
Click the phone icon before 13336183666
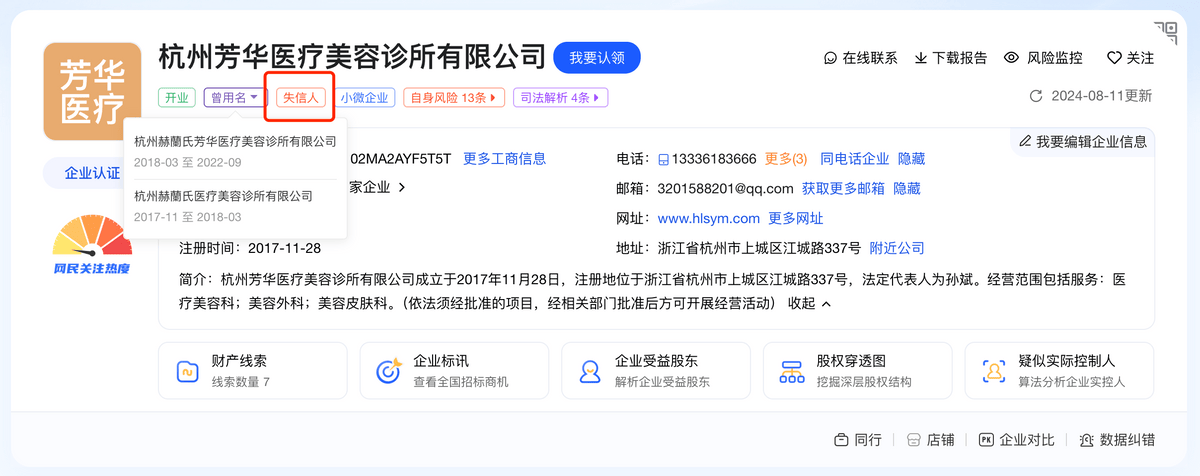(662, 159)
